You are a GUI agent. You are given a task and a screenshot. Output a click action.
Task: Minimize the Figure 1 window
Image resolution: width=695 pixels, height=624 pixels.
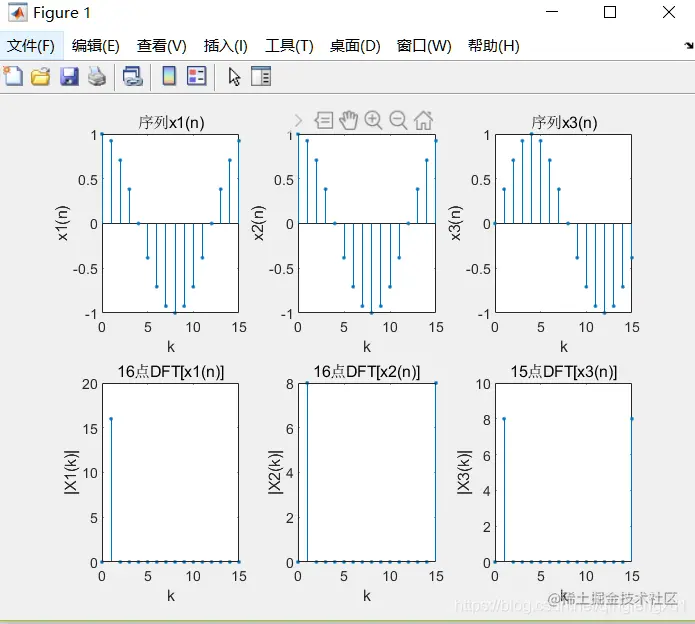coord(552,12)
